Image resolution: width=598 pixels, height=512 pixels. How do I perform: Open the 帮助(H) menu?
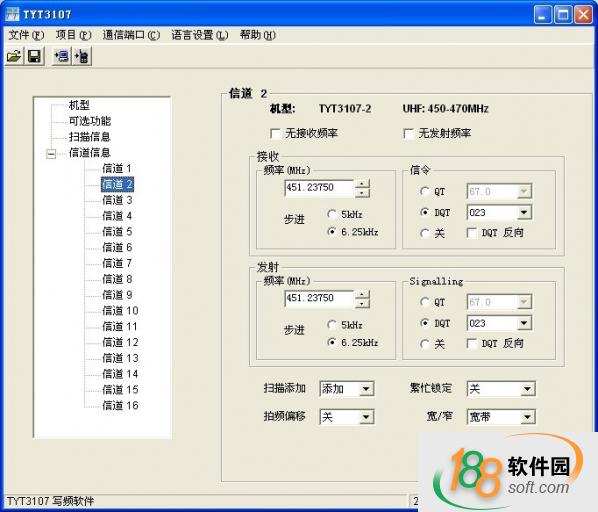tap(257, 35)
